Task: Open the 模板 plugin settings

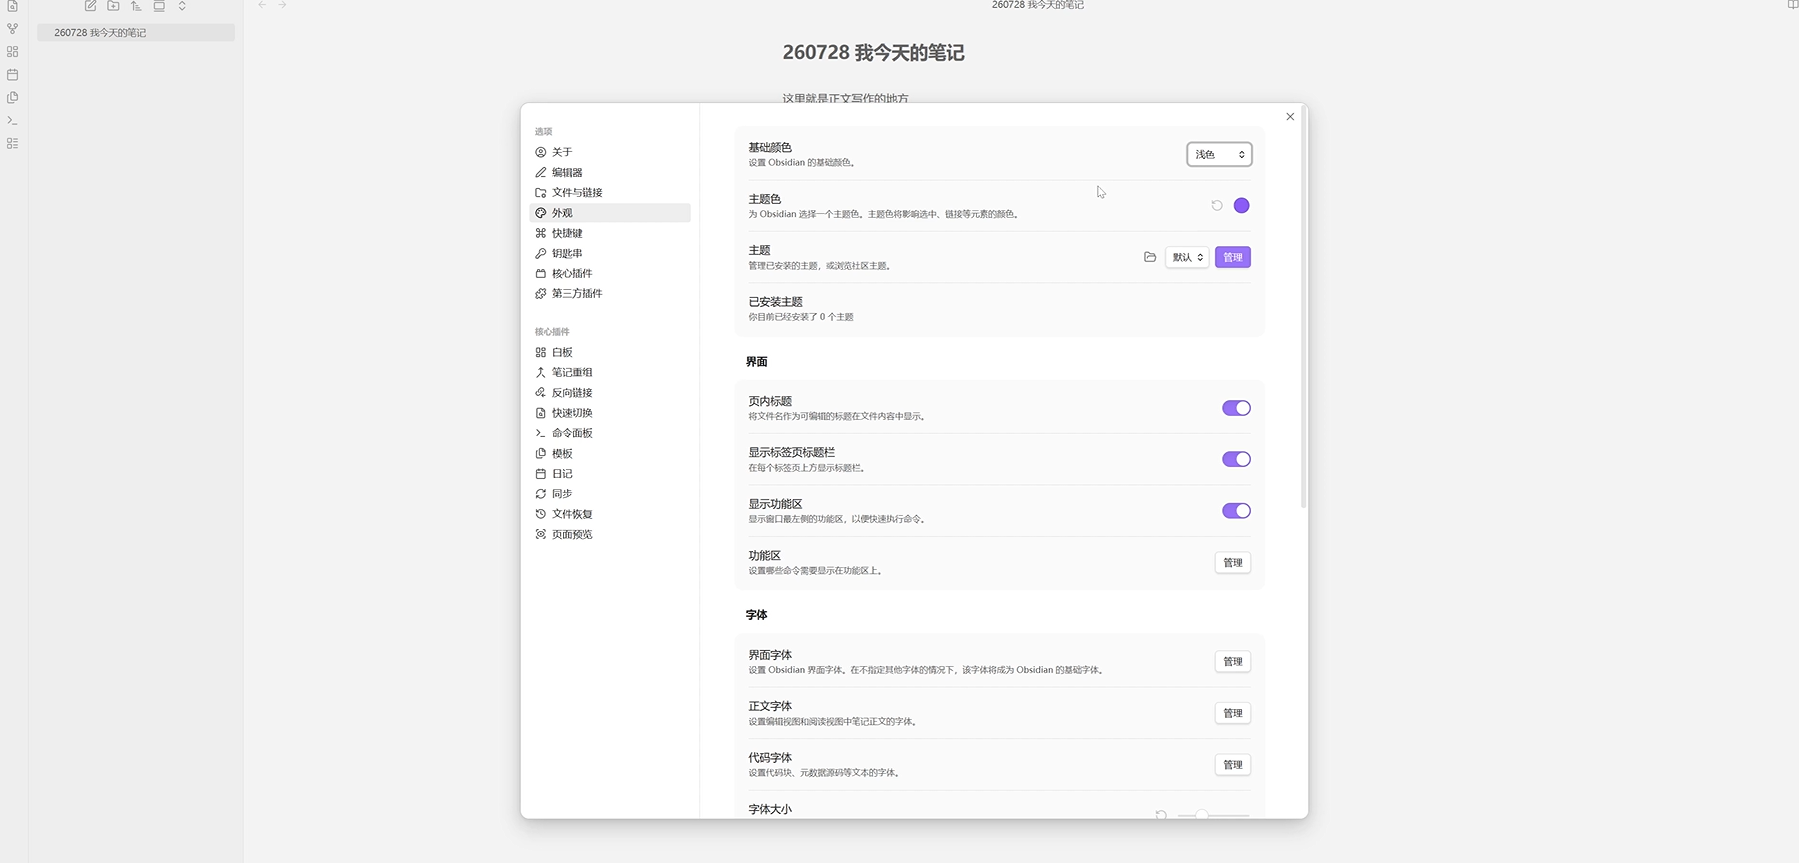Action: tap(610, 453)
